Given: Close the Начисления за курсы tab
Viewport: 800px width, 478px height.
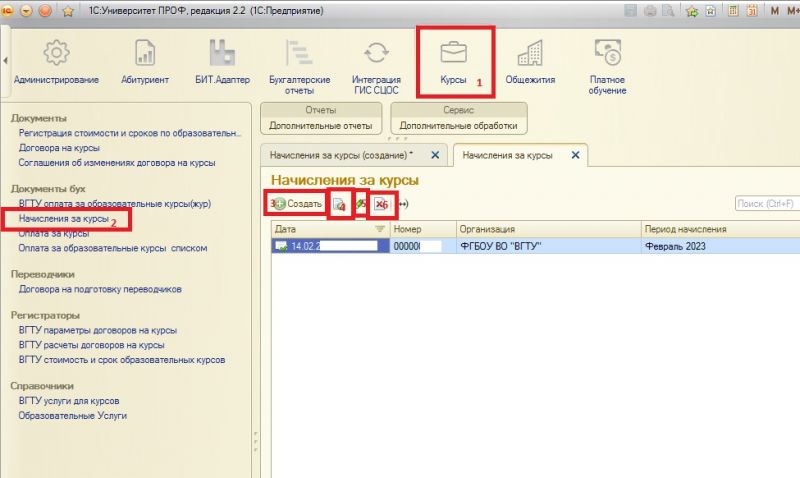Looking at the screenshot, I should point(575,155).
